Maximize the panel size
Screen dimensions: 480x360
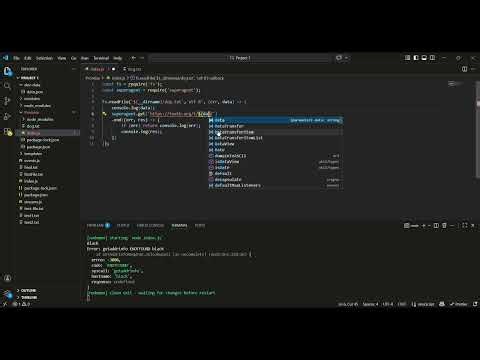465,226
